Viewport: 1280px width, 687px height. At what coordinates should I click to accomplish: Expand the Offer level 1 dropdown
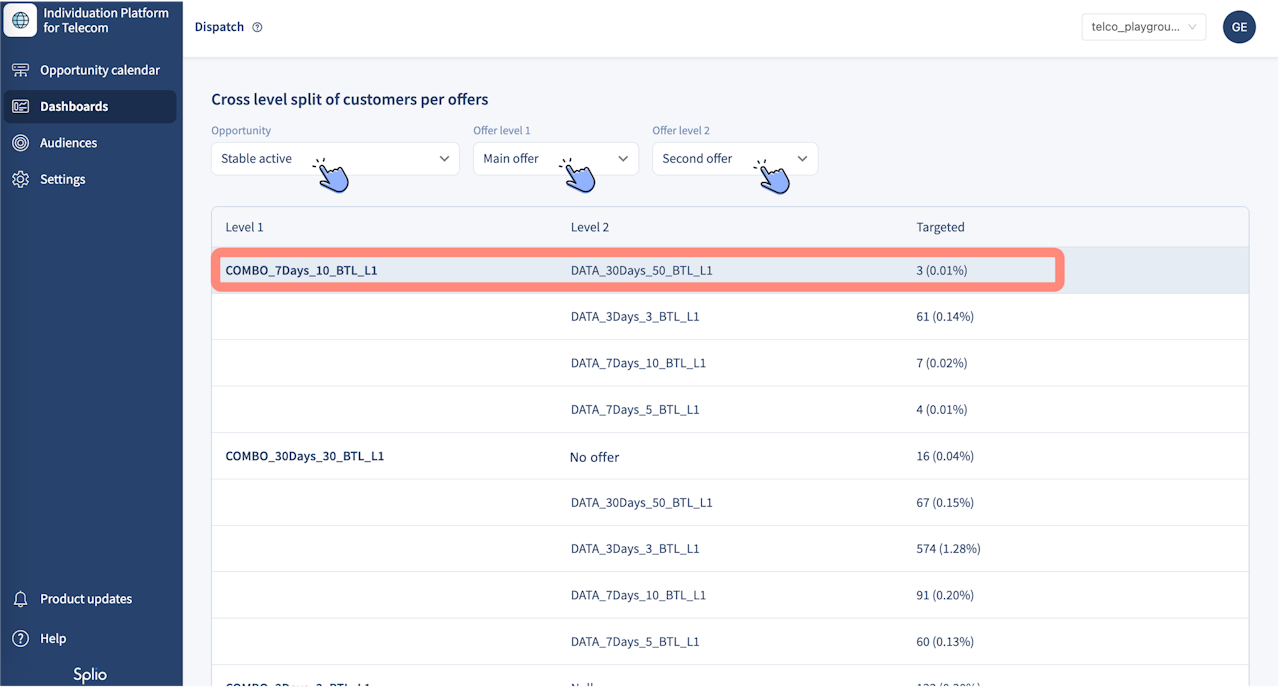555,159
